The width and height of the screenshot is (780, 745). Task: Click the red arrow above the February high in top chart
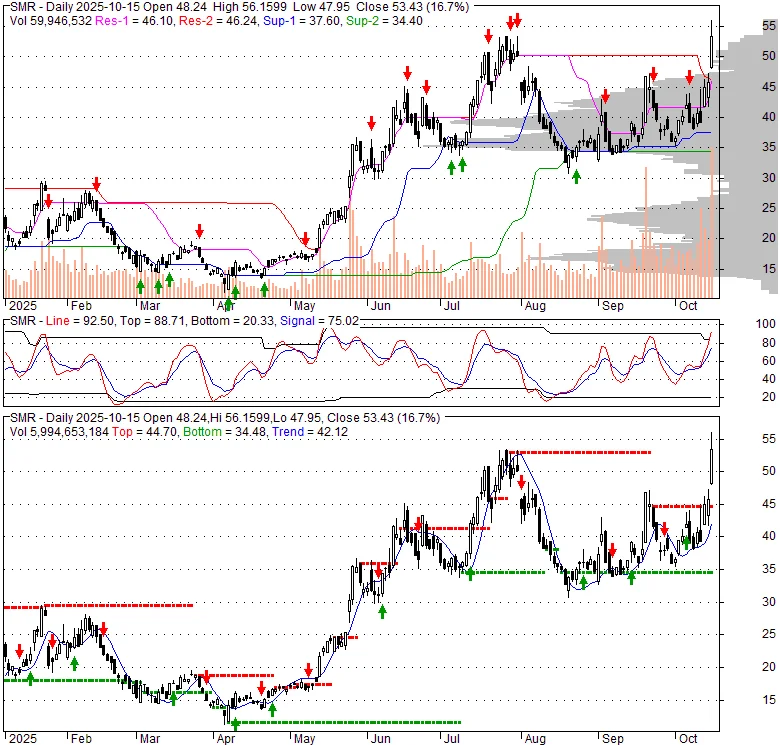tap(97, 185)
